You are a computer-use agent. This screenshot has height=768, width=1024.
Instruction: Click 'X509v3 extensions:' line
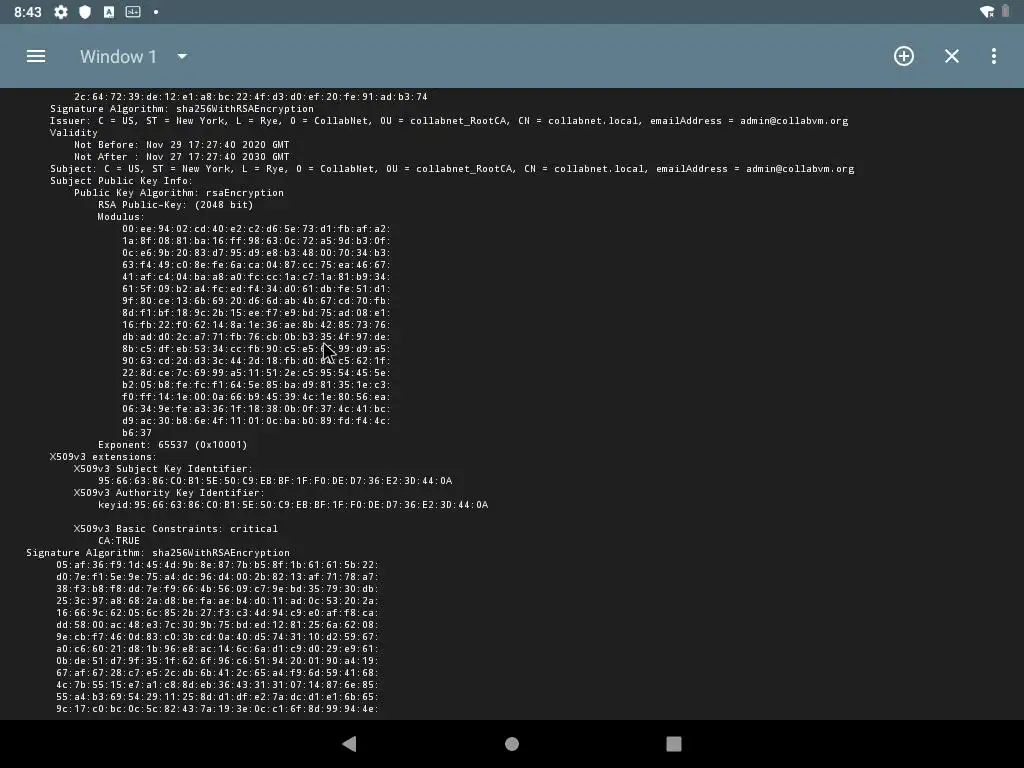[103, 456]
